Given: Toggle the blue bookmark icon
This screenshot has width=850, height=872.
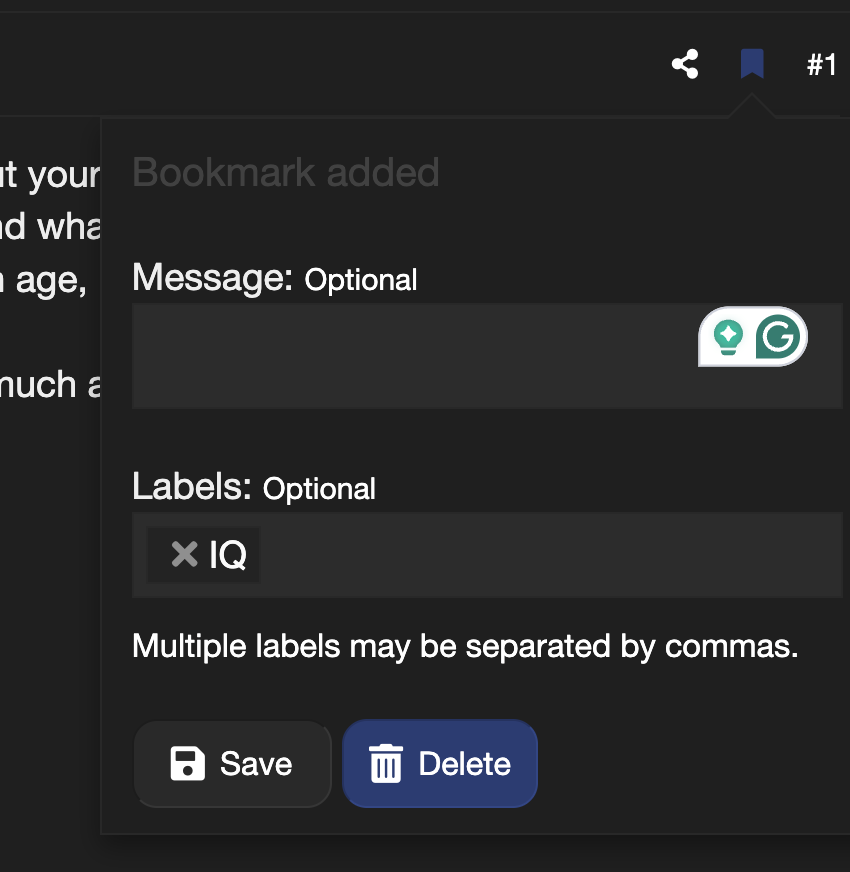Looking at the screenshot, I should coord(752,66).
